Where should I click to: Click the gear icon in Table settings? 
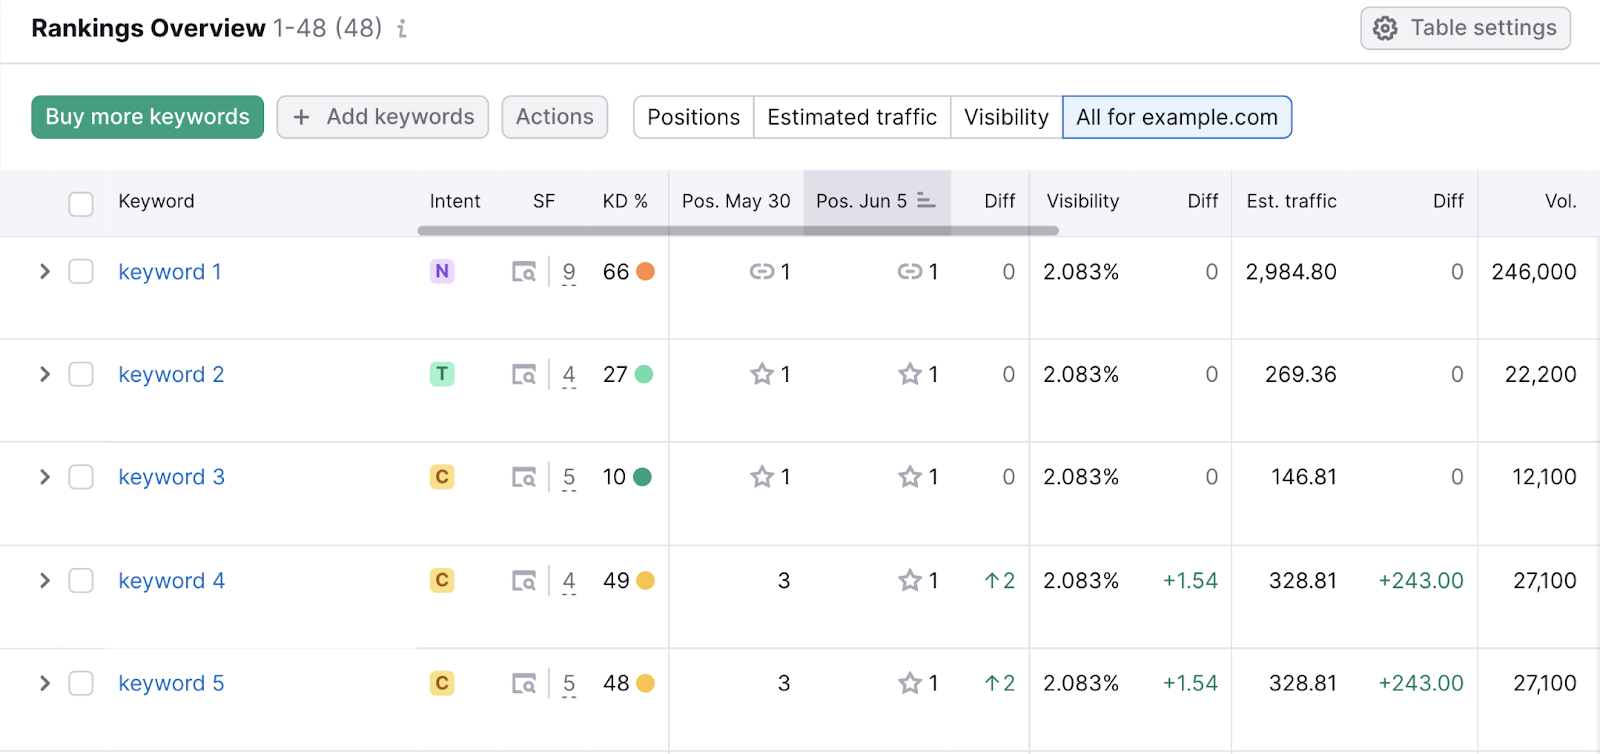(1385, 29)
